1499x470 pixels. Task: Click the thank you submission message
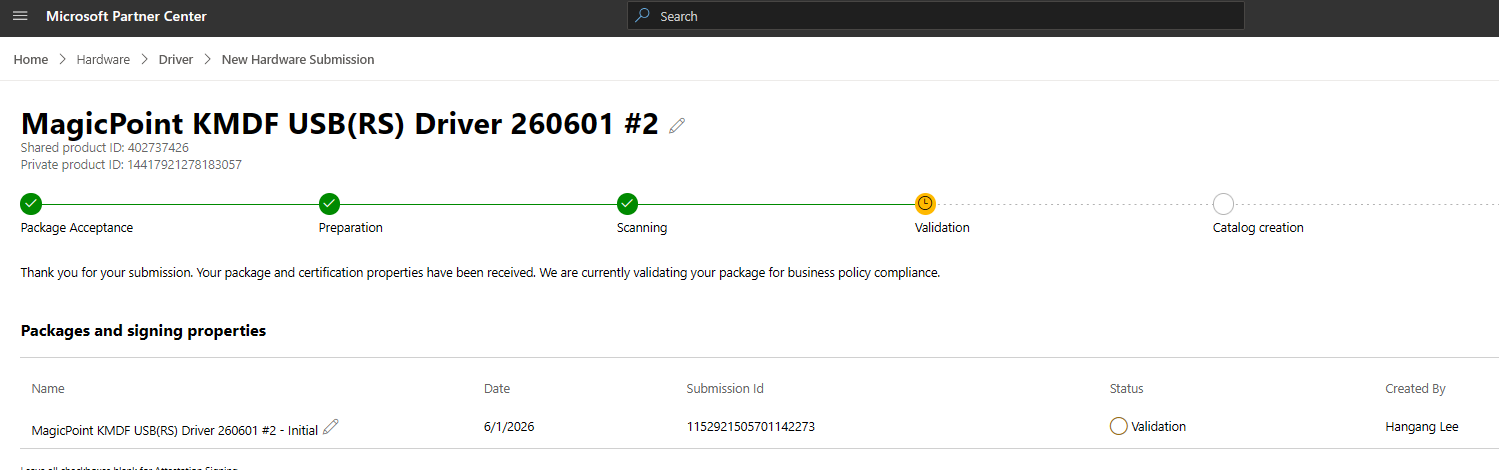pyautogui.click(x=480, y=272)
